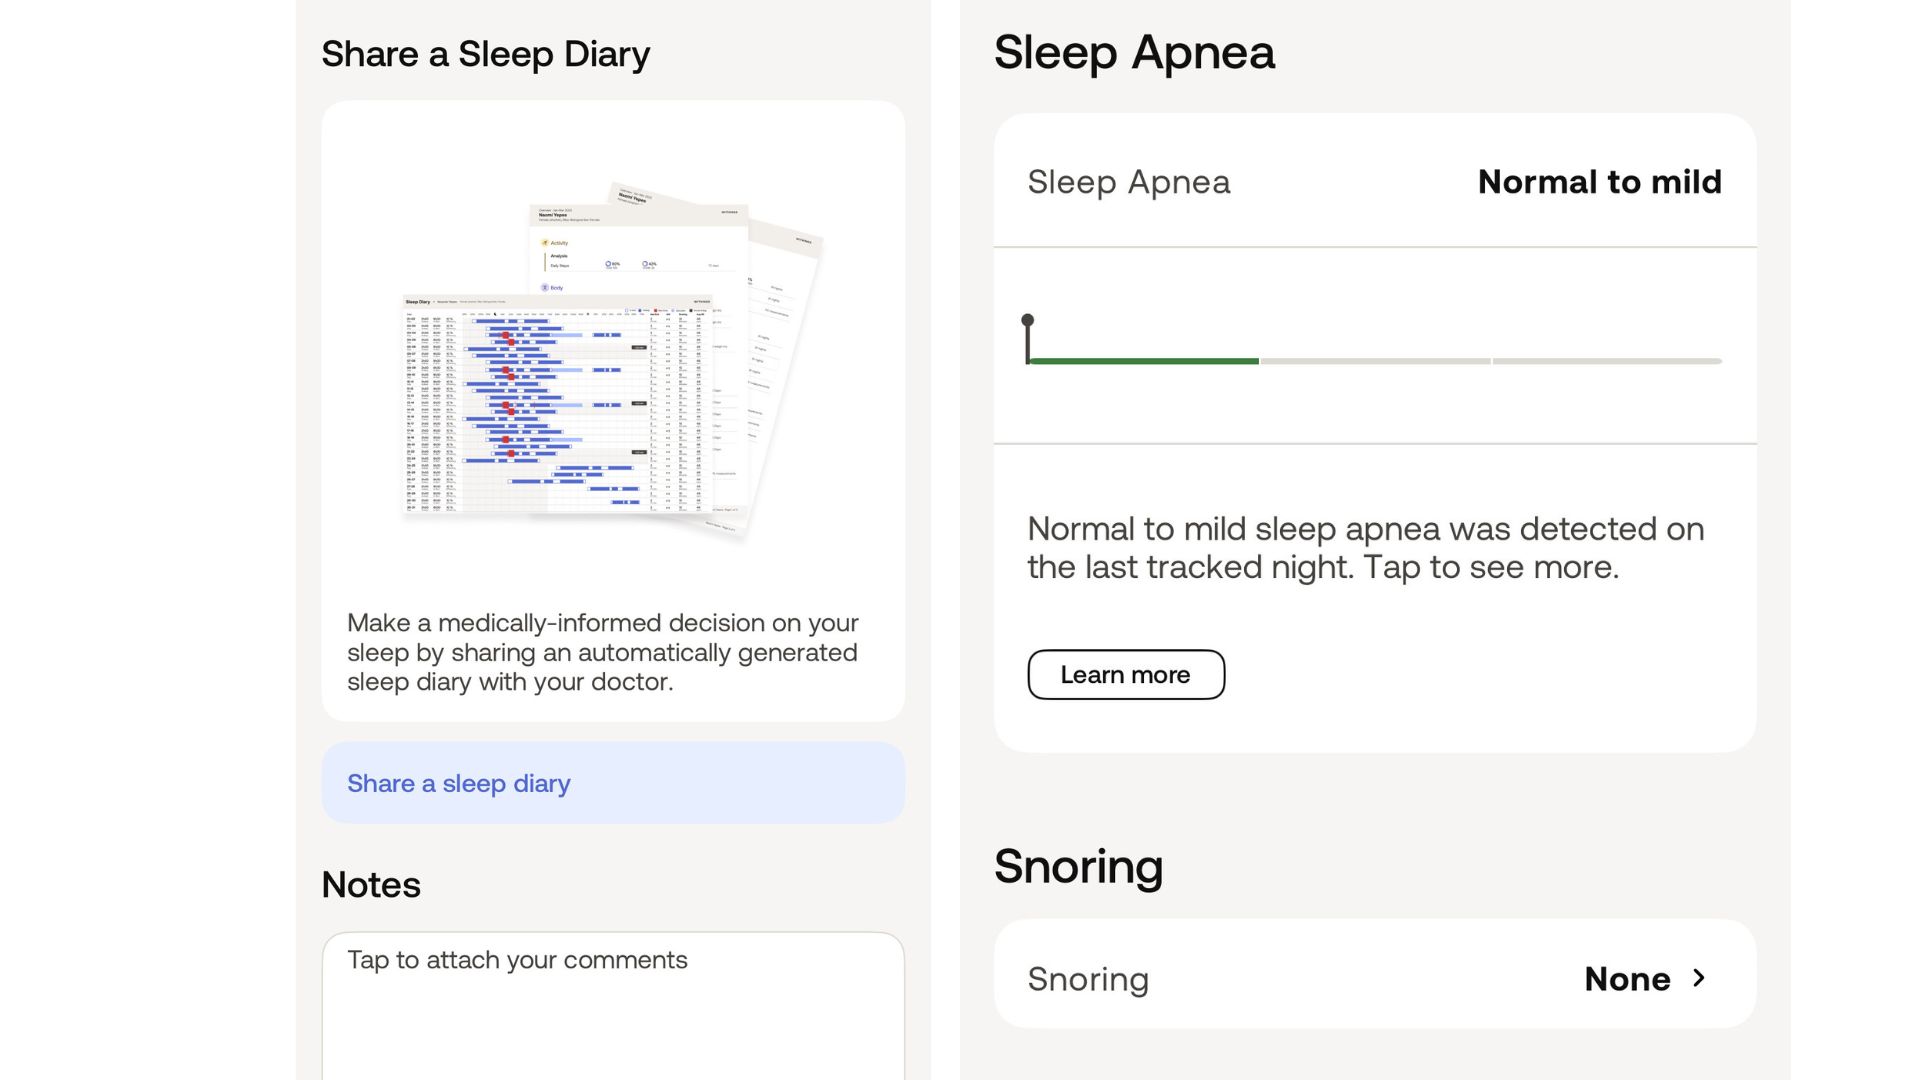Select the sleep apnea severity marker pin
1920x1080 pixels.
click(1027, 322)
